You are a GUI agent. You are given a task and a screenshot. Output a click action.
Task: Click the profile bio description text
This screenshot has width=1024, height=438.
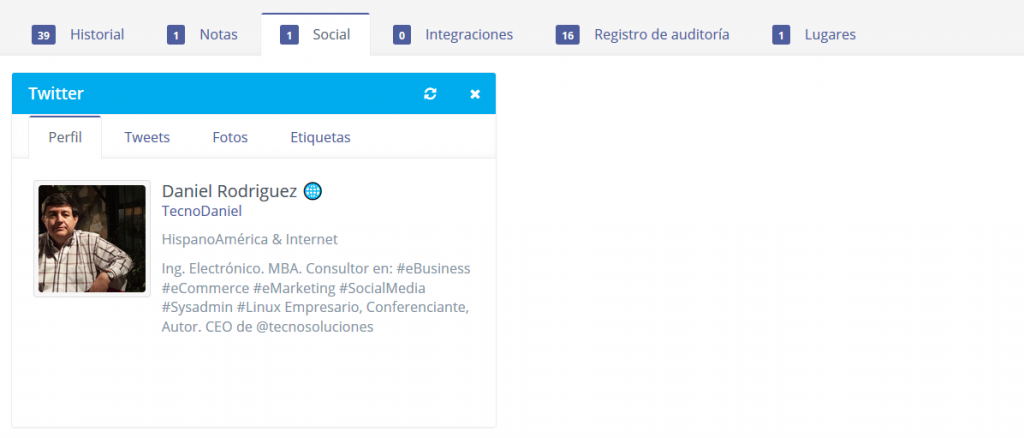click(x=315, y=298)
